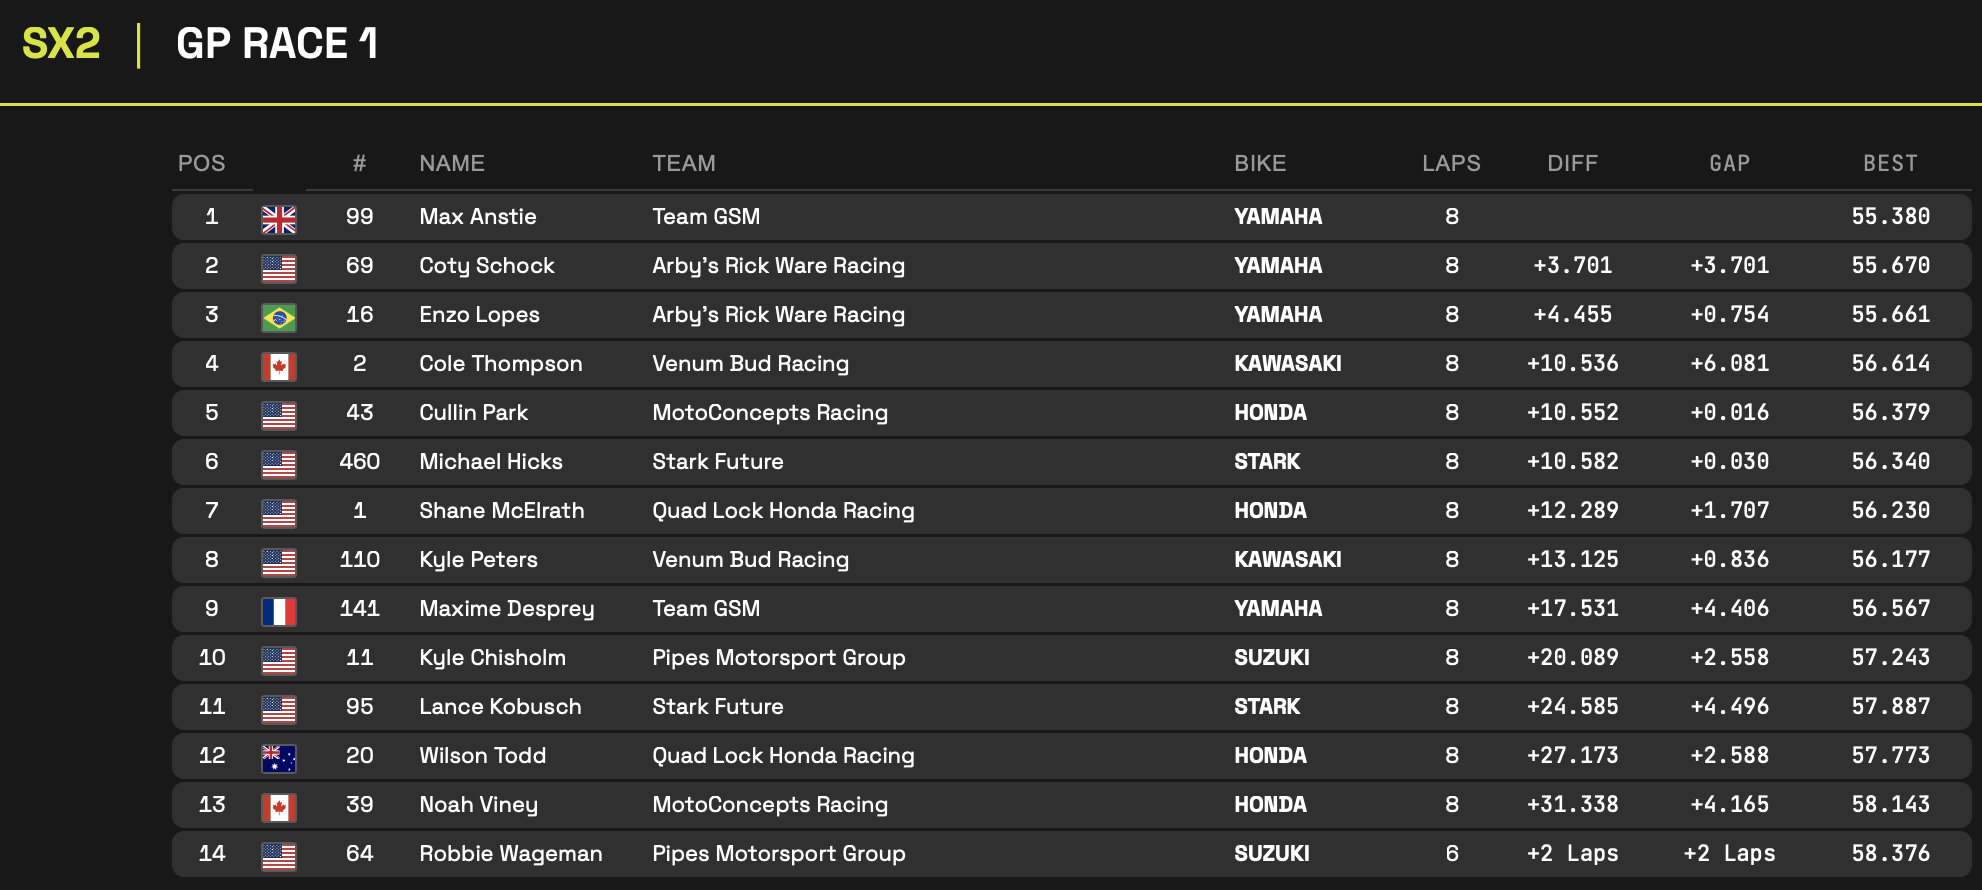
Task: Click the French flag next to Maxime Desprey
Action: pos(279,611)
